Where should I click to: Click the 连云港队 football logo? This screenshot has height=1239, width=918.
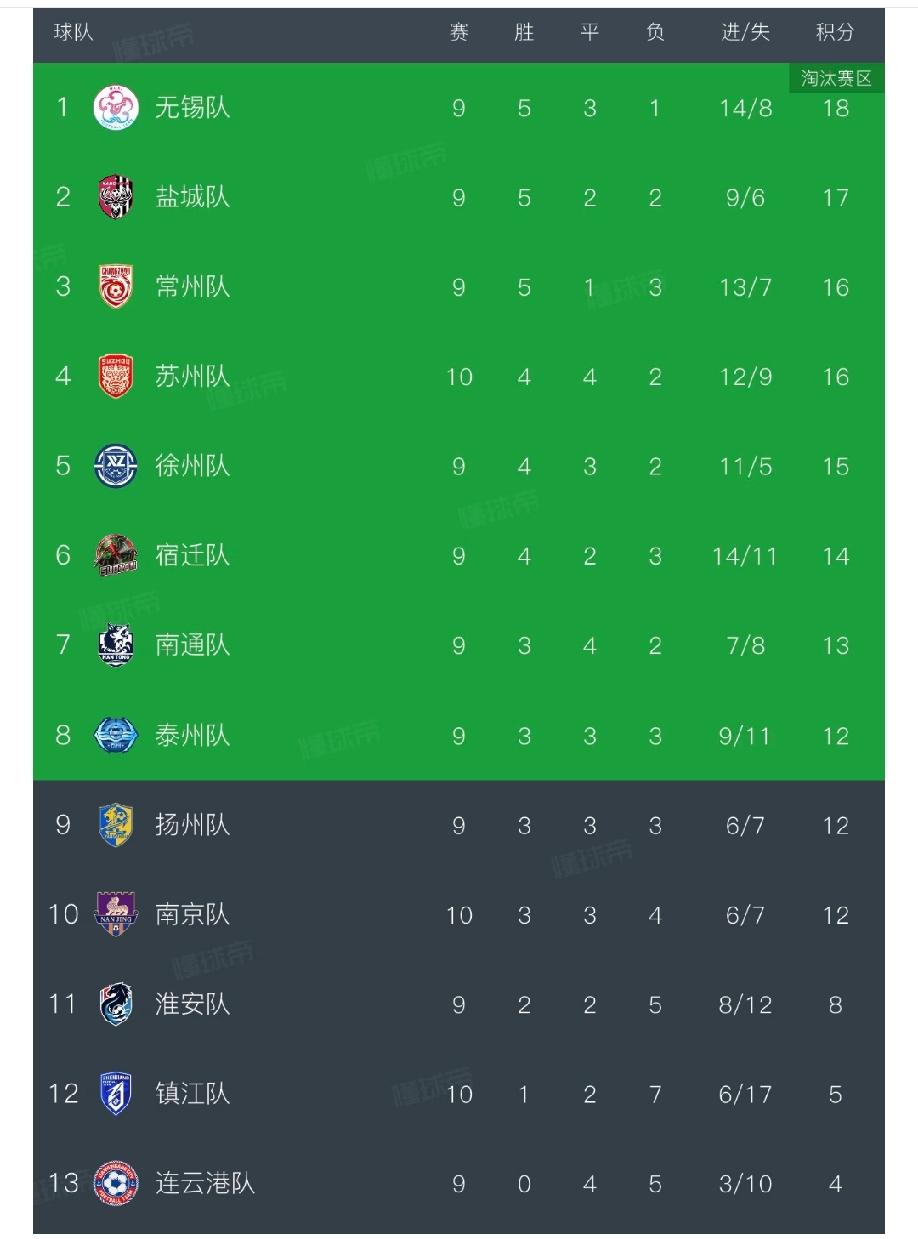point(116,1183)
